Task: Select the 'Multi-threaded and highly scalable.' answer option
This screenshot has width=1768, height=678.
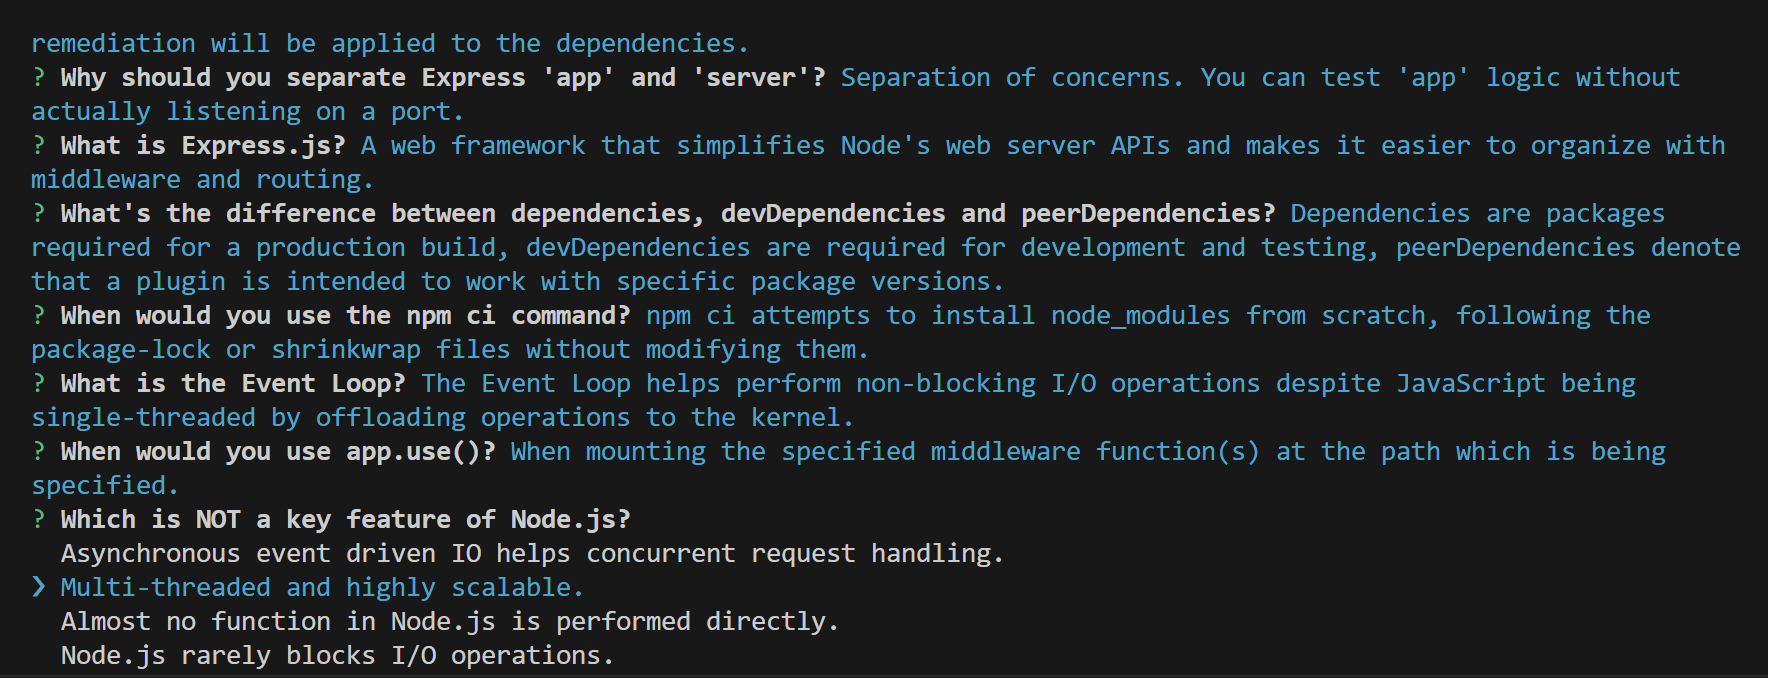Action: pos(322,588)
